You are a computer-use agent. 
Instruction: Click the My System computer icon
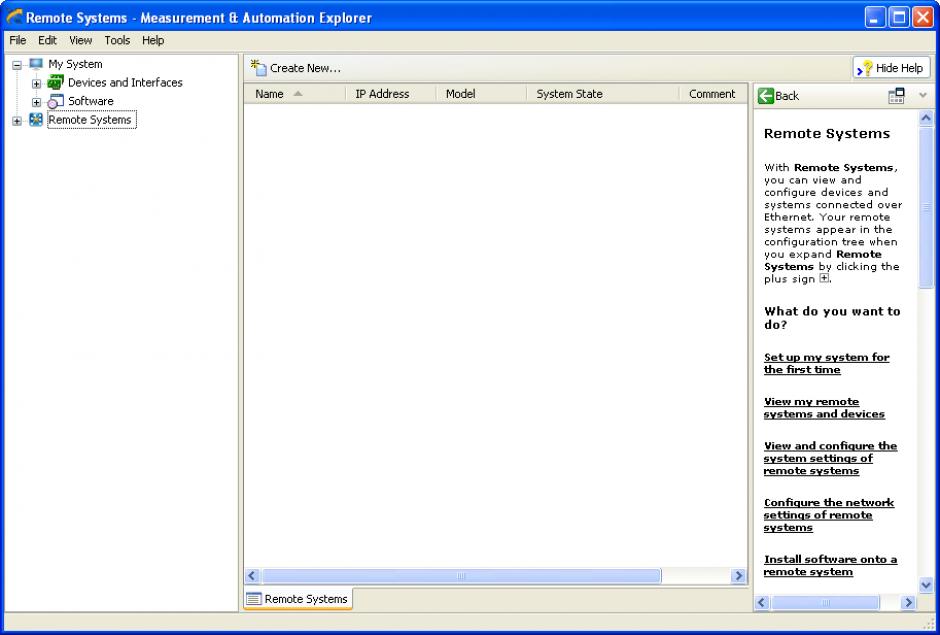[x=36, y=64]
